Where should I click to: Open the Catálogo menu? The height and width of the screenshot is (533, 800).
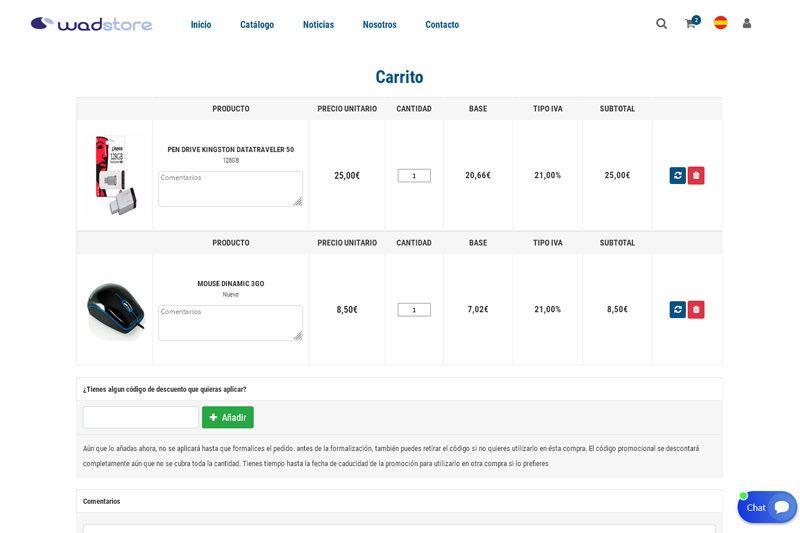pos(257,24)
